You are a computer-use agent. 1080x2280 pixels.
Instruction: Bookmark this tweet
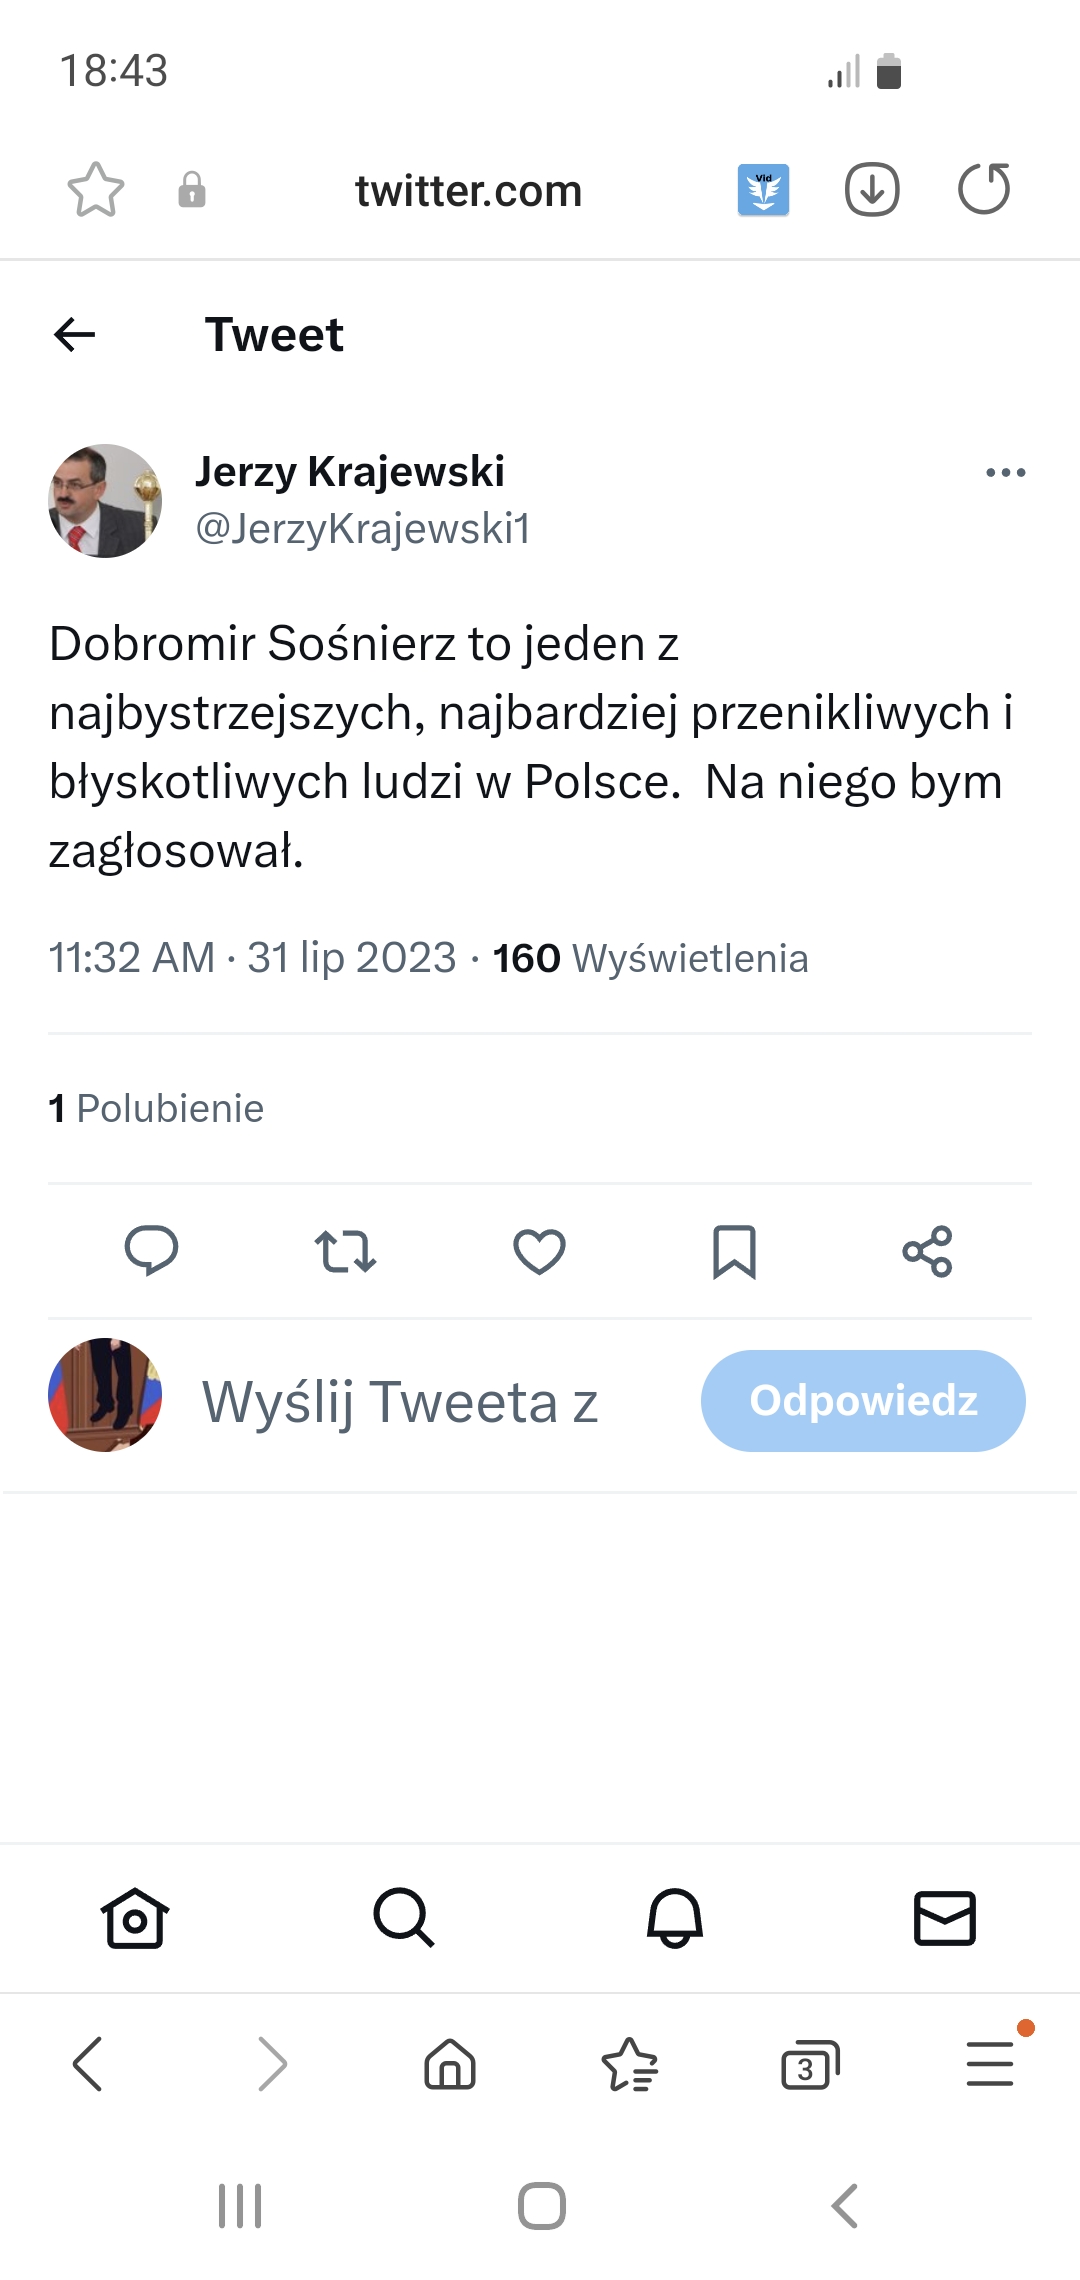(x=734, y=1251)
